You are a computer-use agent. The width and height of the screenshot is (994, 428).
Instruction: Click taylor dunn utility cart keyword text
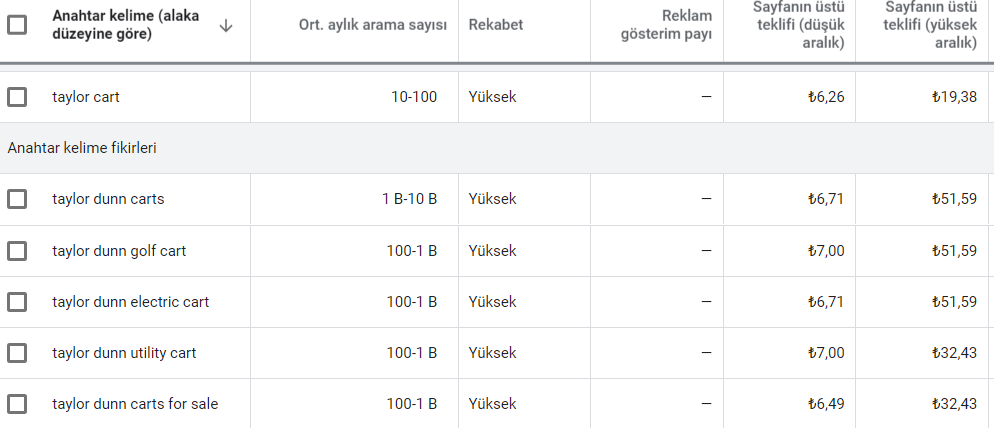click(124, 353)
